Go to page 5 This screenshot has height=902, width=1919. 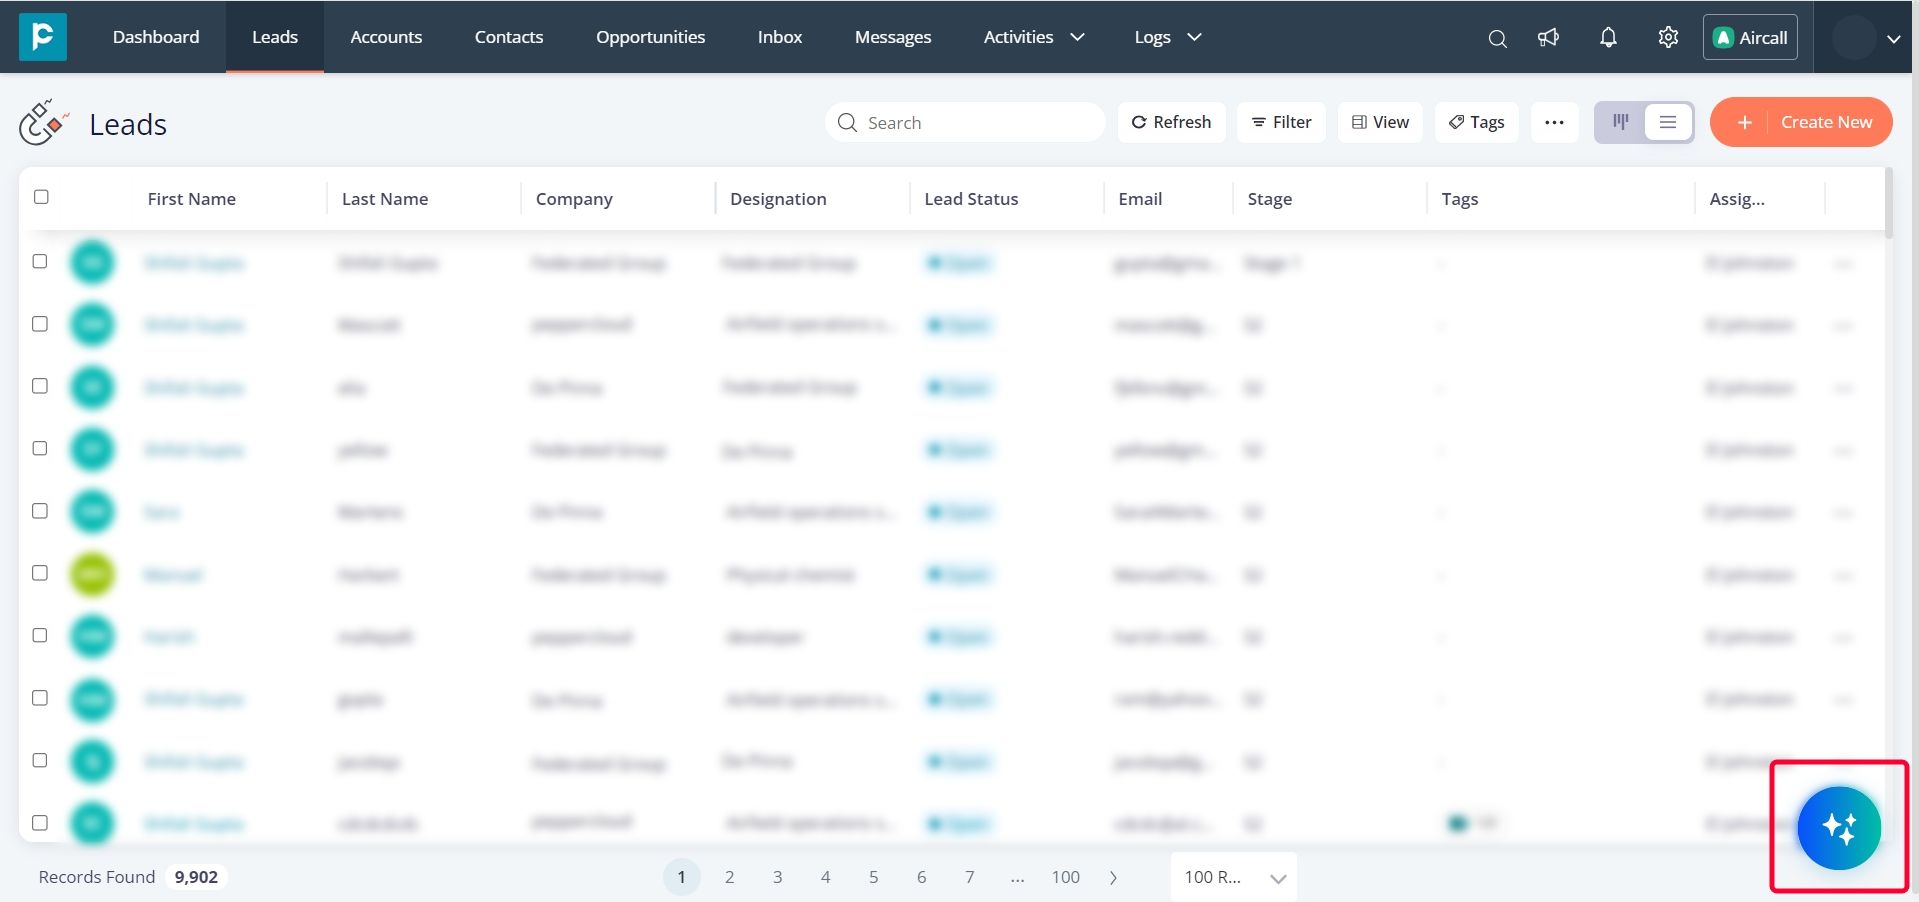[x=874, y=877]
